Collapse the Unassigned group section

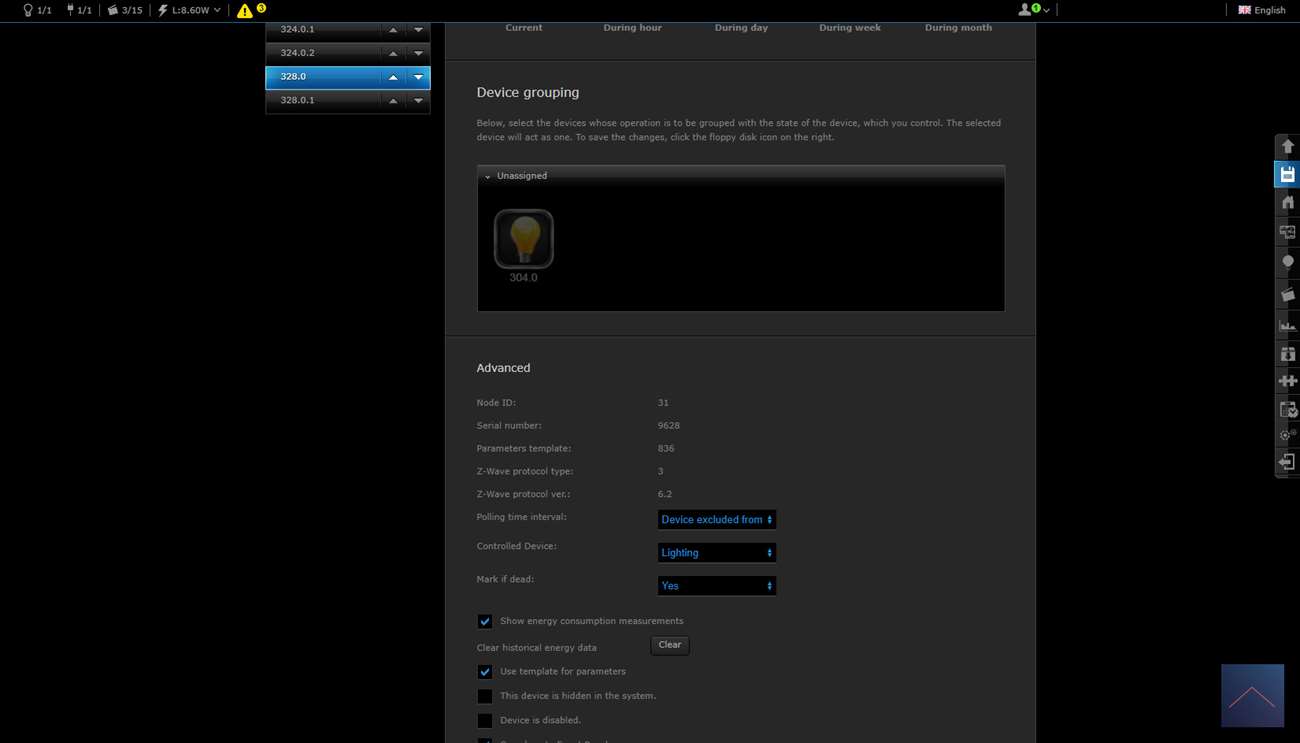coord(488,177)
